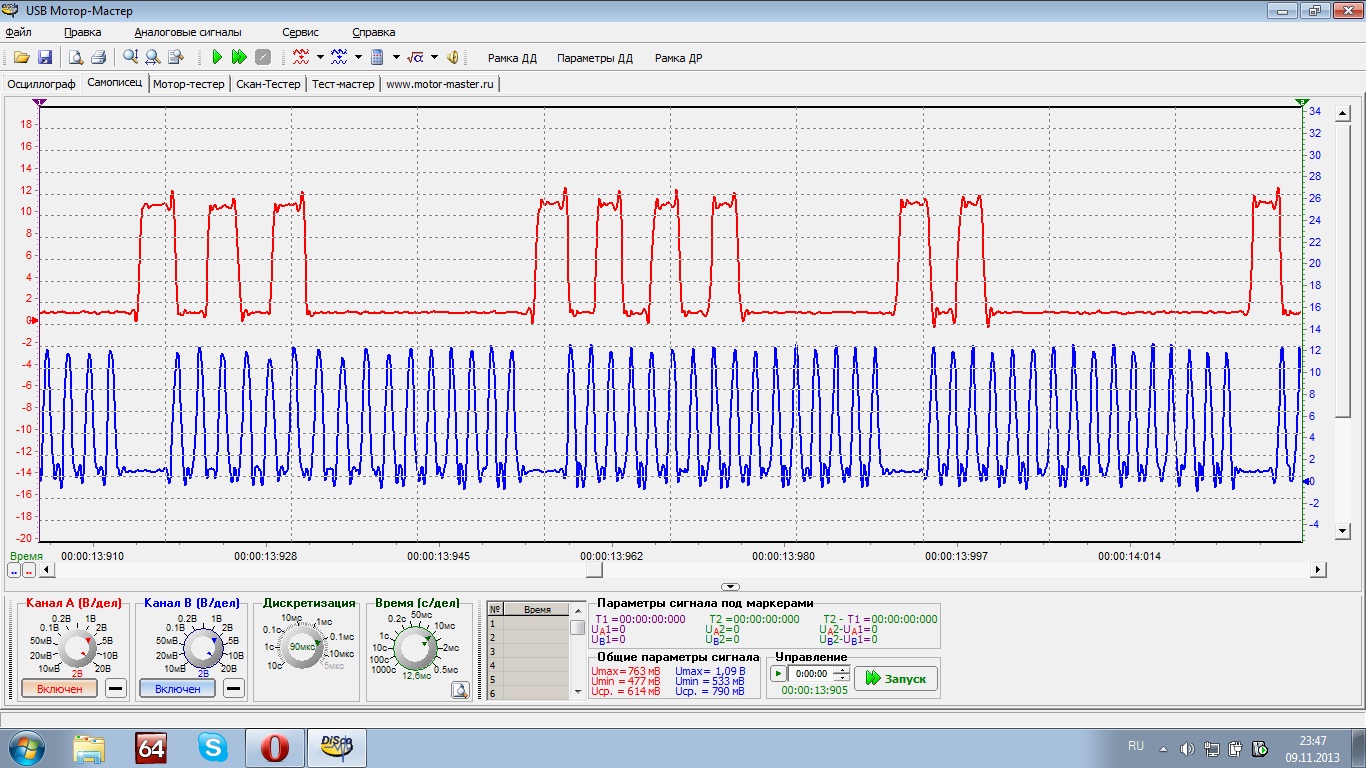Save recording with floppy disk icon
Image resolution: width=1366 pixels, height=768 pixels.
pyautogui.click(x=45, y=58)
